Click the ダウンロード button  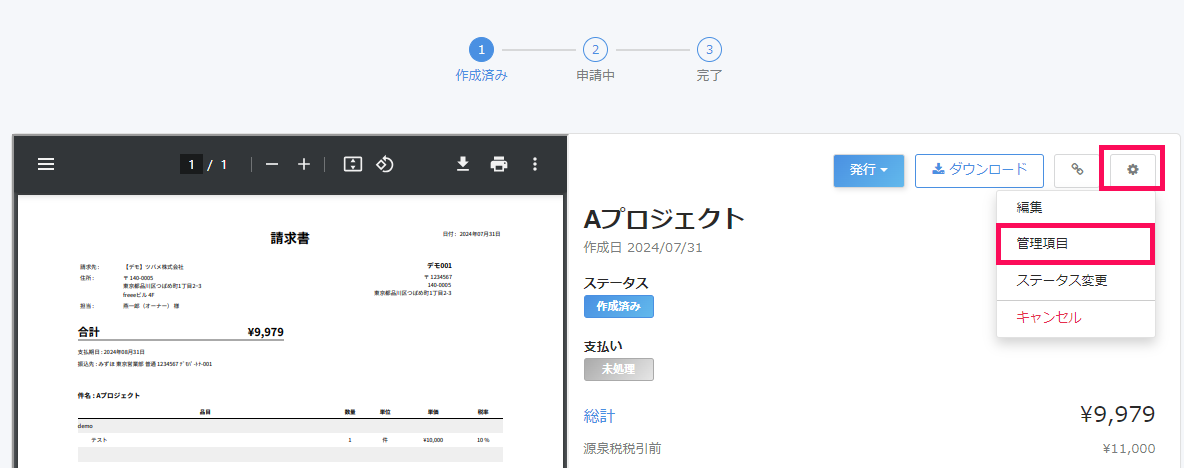click(x=979, y=171)
